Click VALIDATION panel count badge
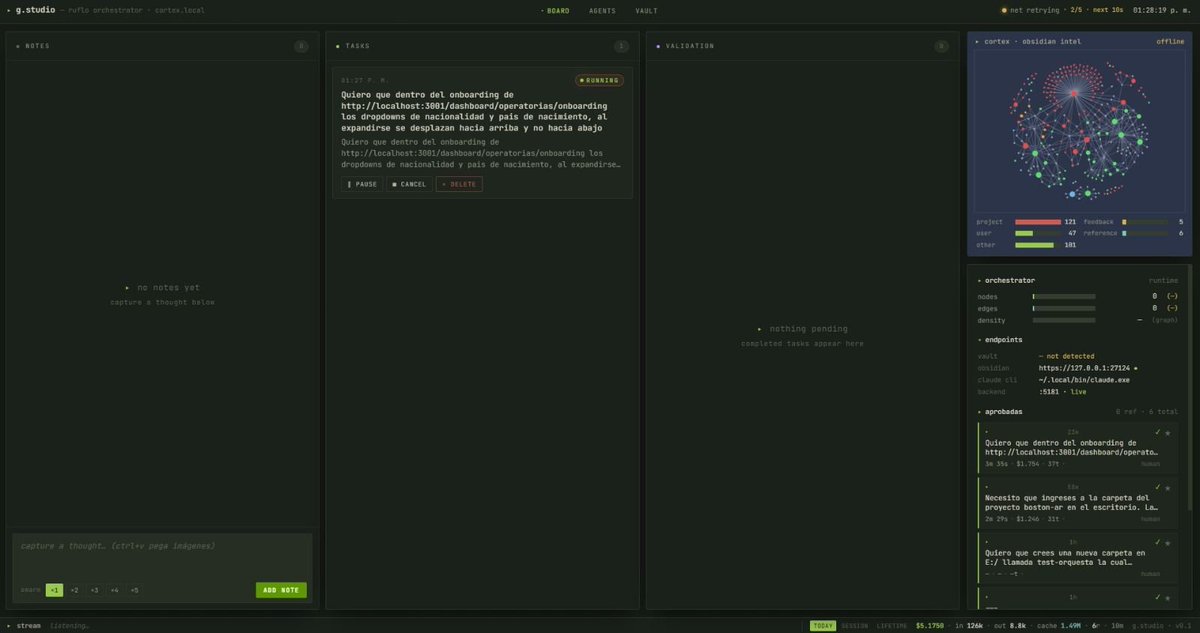 pos(941,46)
